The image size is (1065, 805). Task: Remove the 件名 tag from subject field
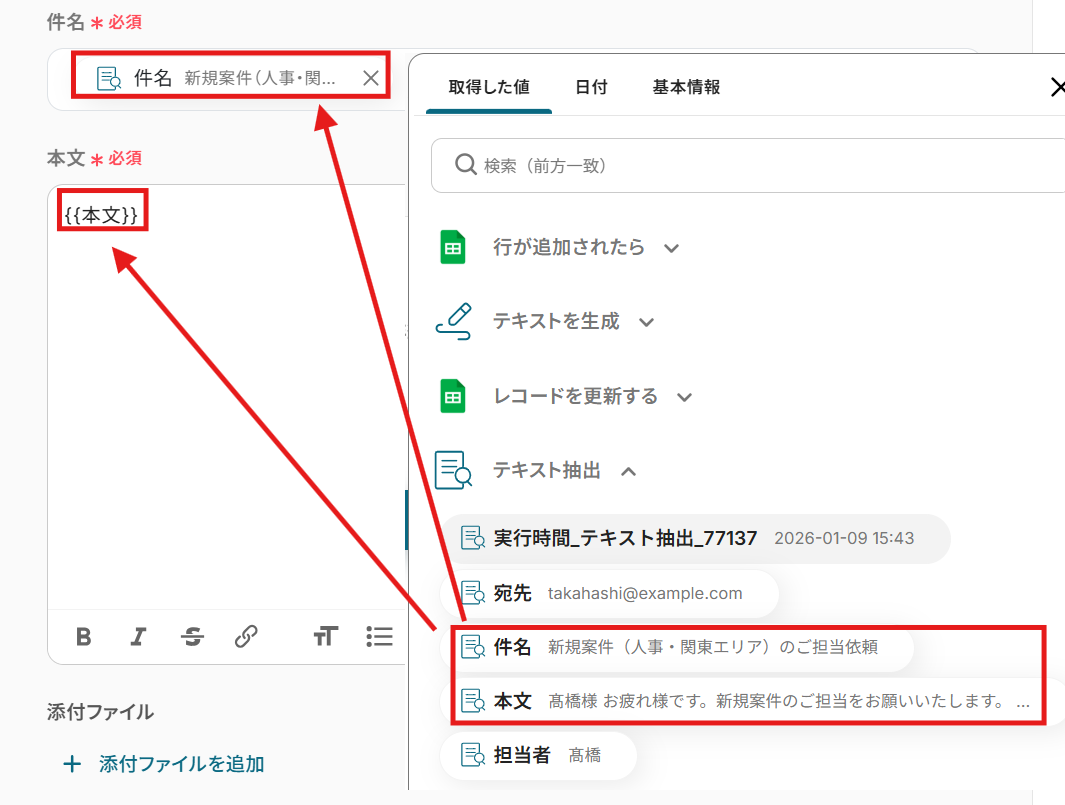(371, 78)
